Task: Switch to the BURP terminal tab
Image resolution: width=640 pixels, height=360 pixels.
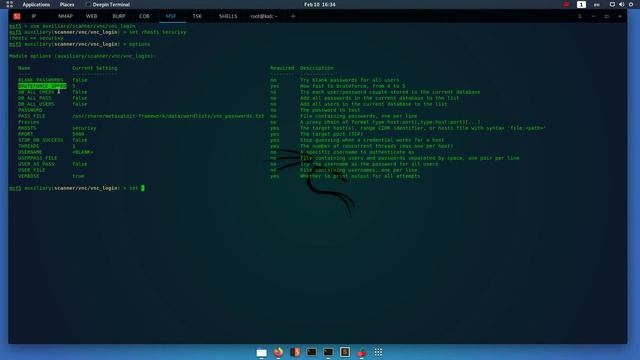Action: pos(119,16)
